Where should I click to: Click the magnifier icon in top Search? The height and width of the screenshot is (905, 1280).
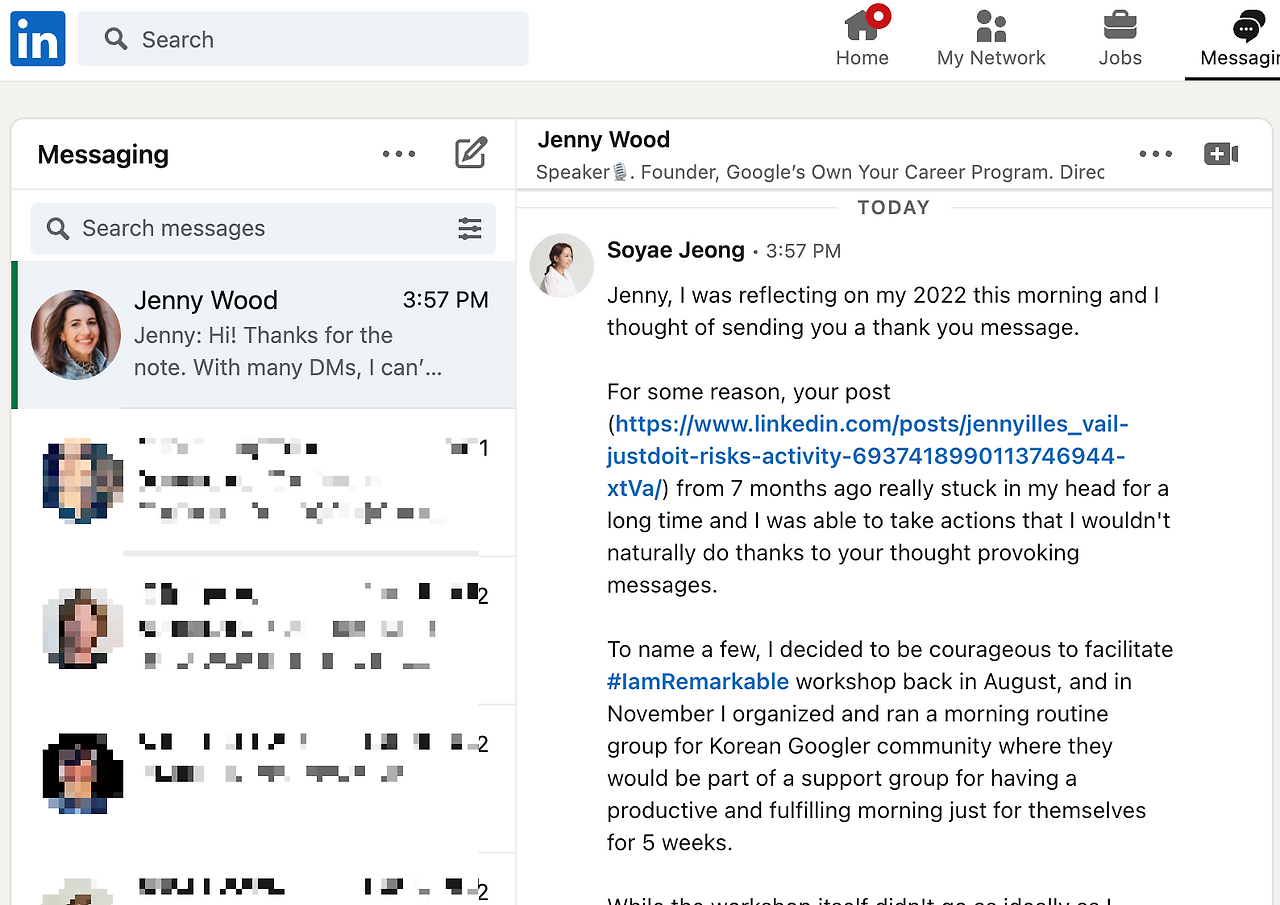(x=116, y=39)
